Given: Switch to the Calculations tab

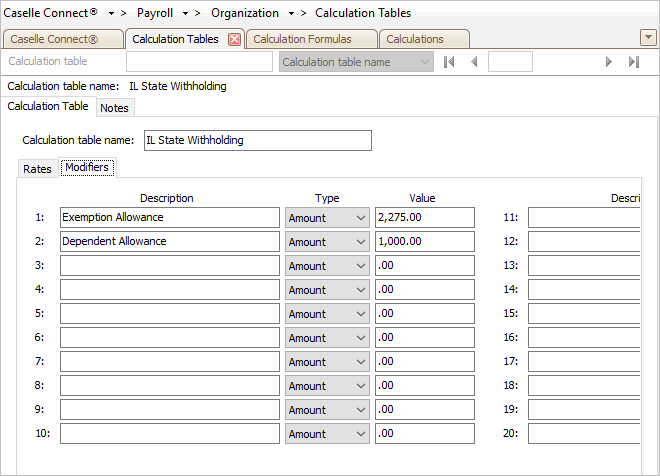Looking at the screenshot, I should tap(424, 39).
